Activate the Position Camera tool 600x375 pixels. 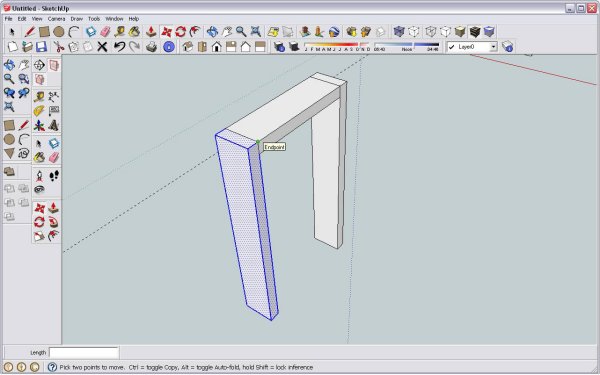(39, 176)
